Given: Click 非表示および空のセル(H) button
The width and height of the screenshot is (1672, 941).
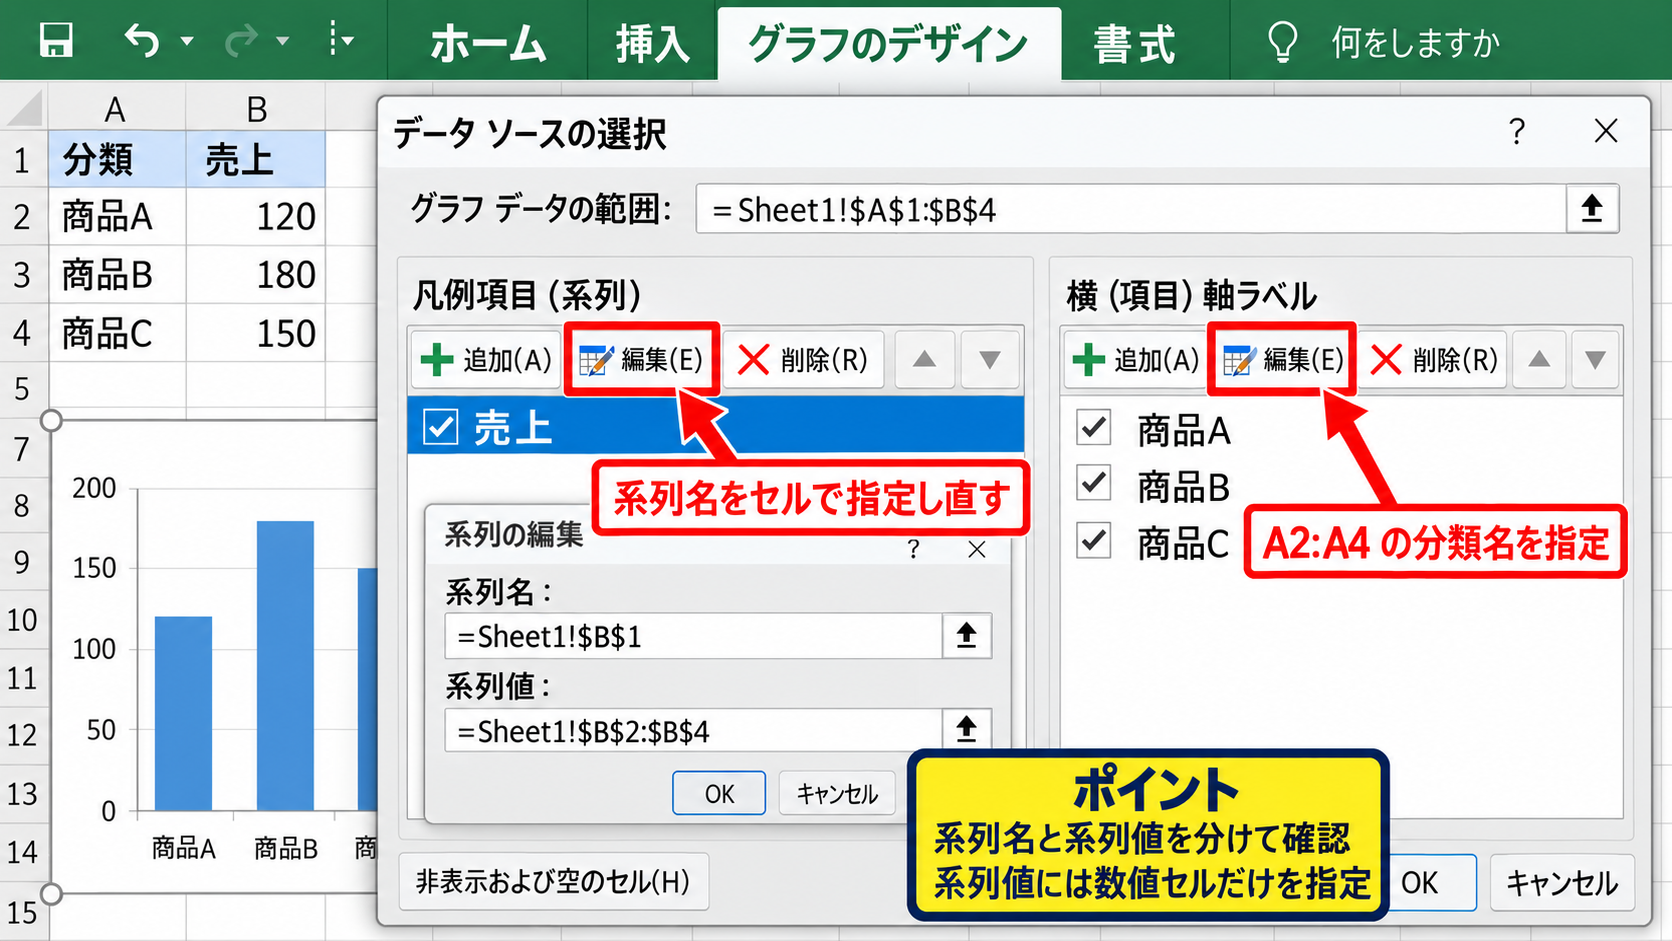Looking at the screenshot, I should click(553, 881).
